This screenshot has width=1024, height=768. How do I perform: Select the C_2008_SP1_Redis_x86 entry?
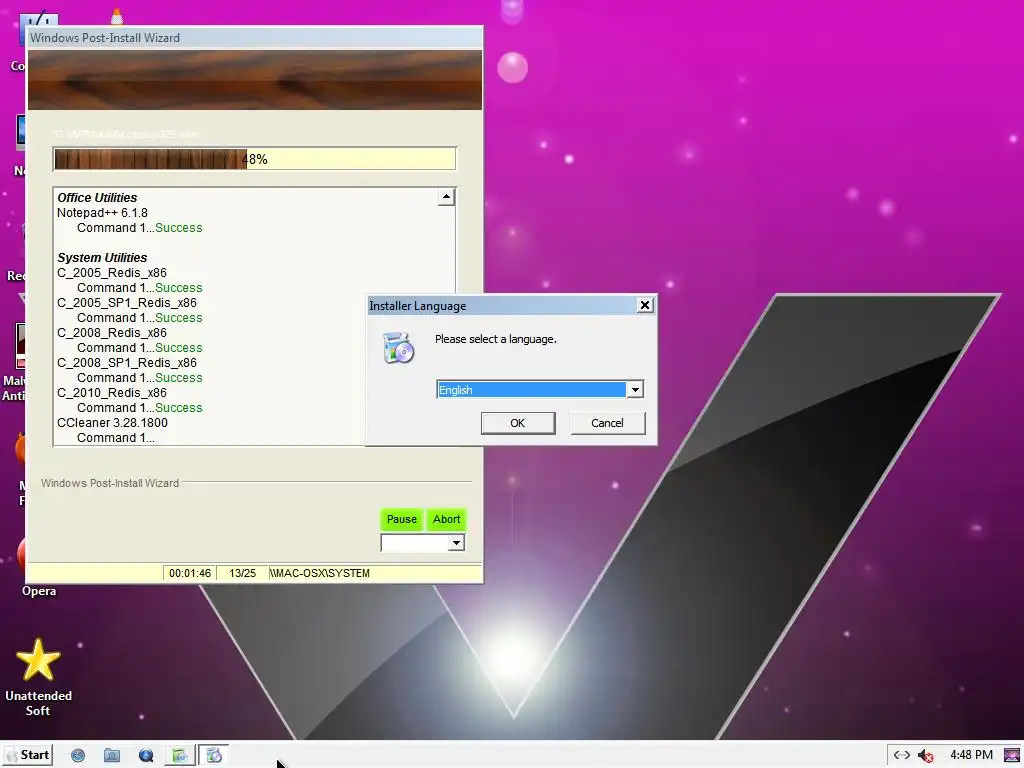pos(127,362)
